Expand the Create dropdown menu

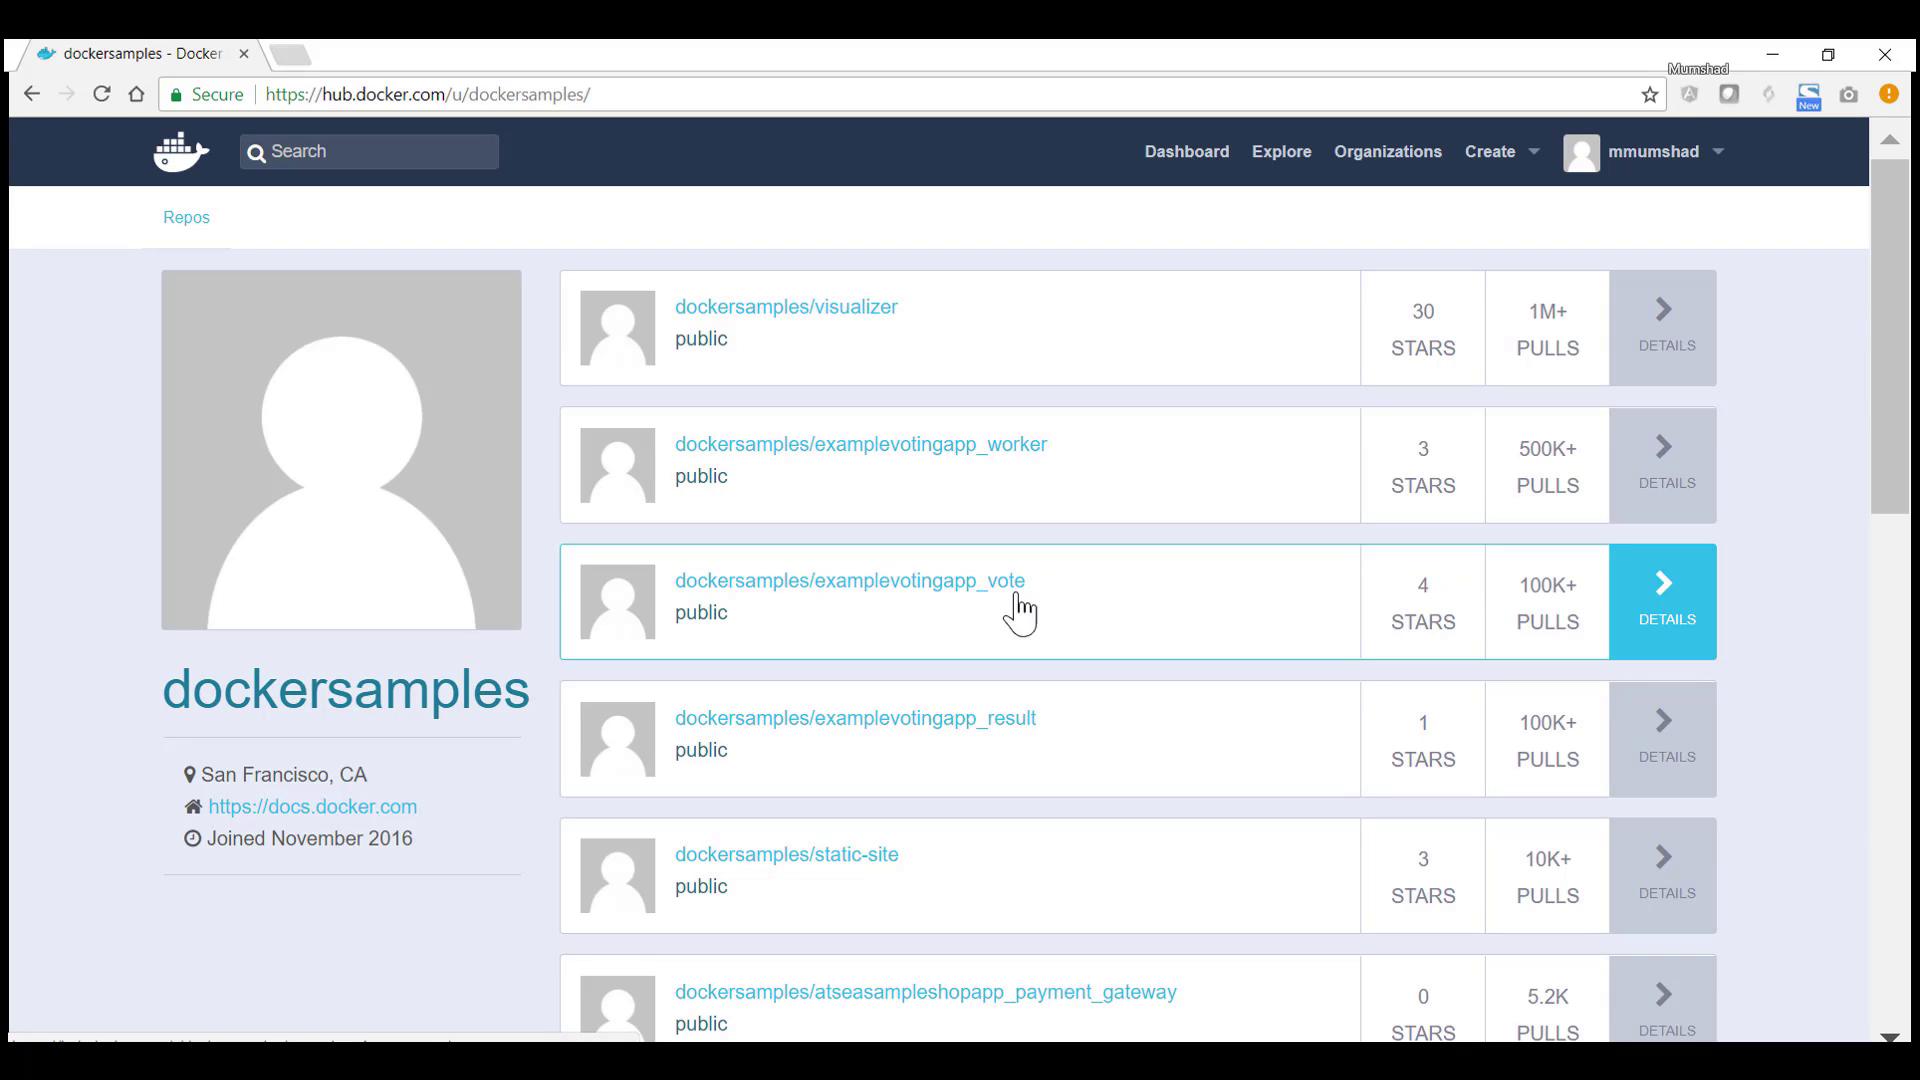1501,152
